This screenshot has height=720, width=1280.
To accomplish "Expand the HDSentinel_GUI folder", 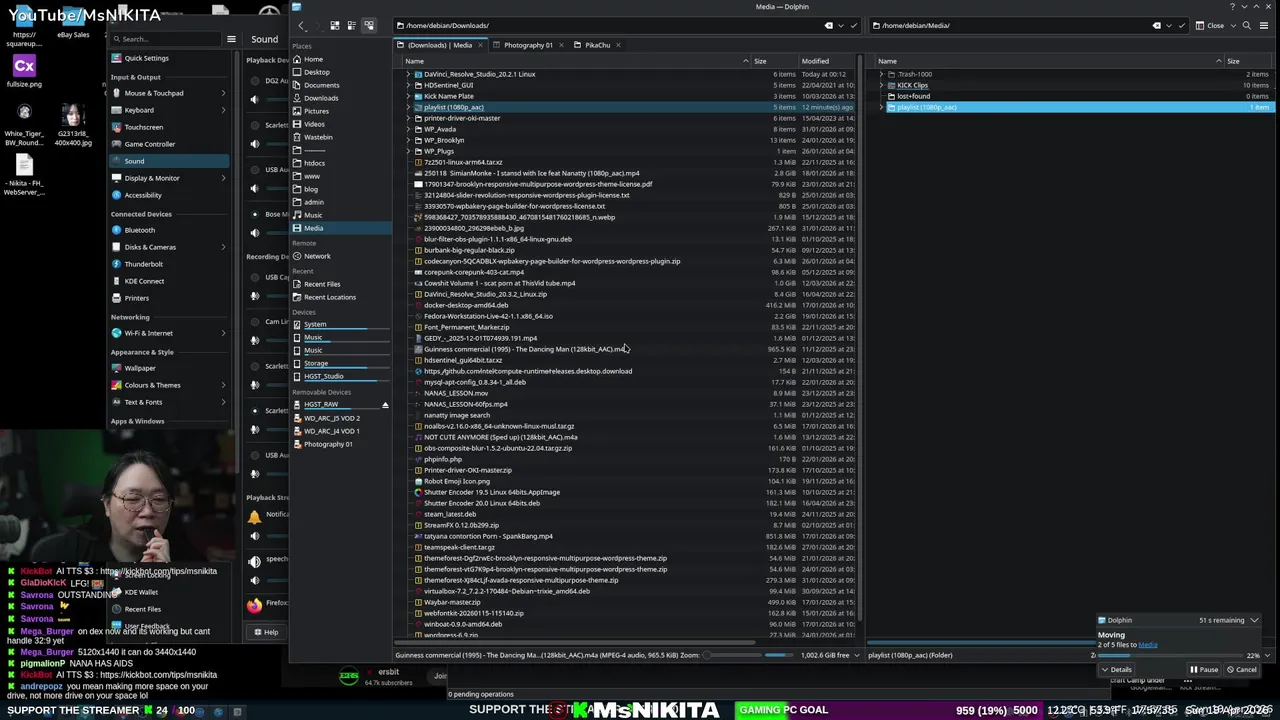I will (x=409, y=85).
